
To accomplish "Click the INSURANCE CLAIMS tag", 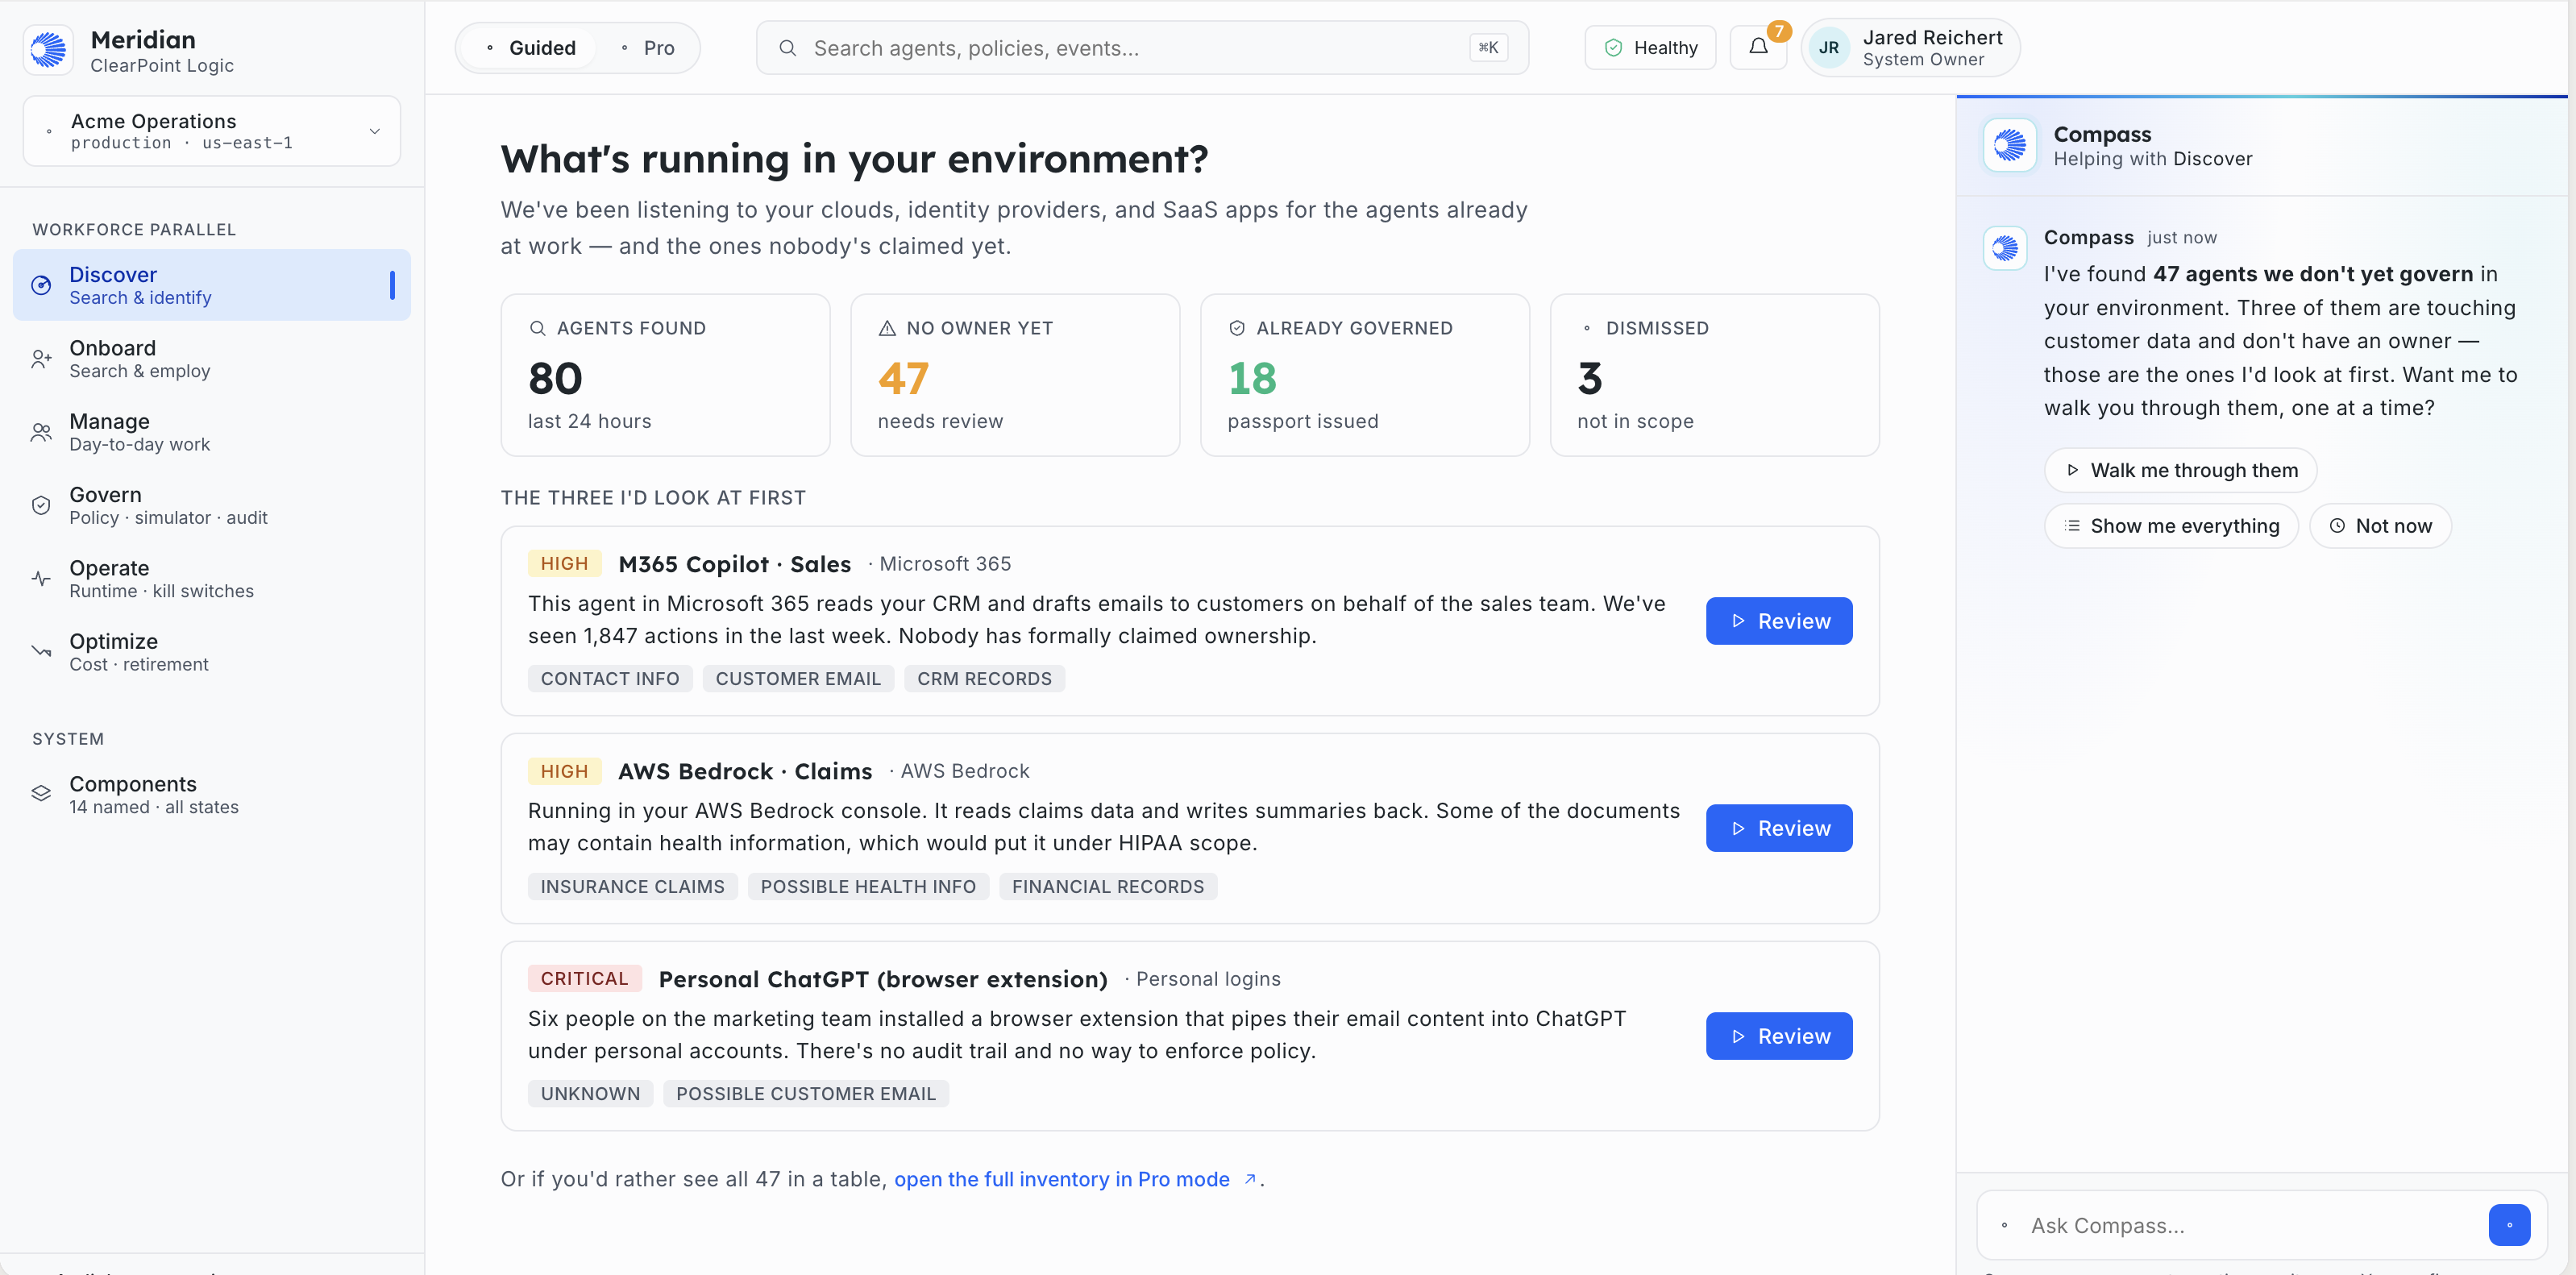I will coord(632,887).
